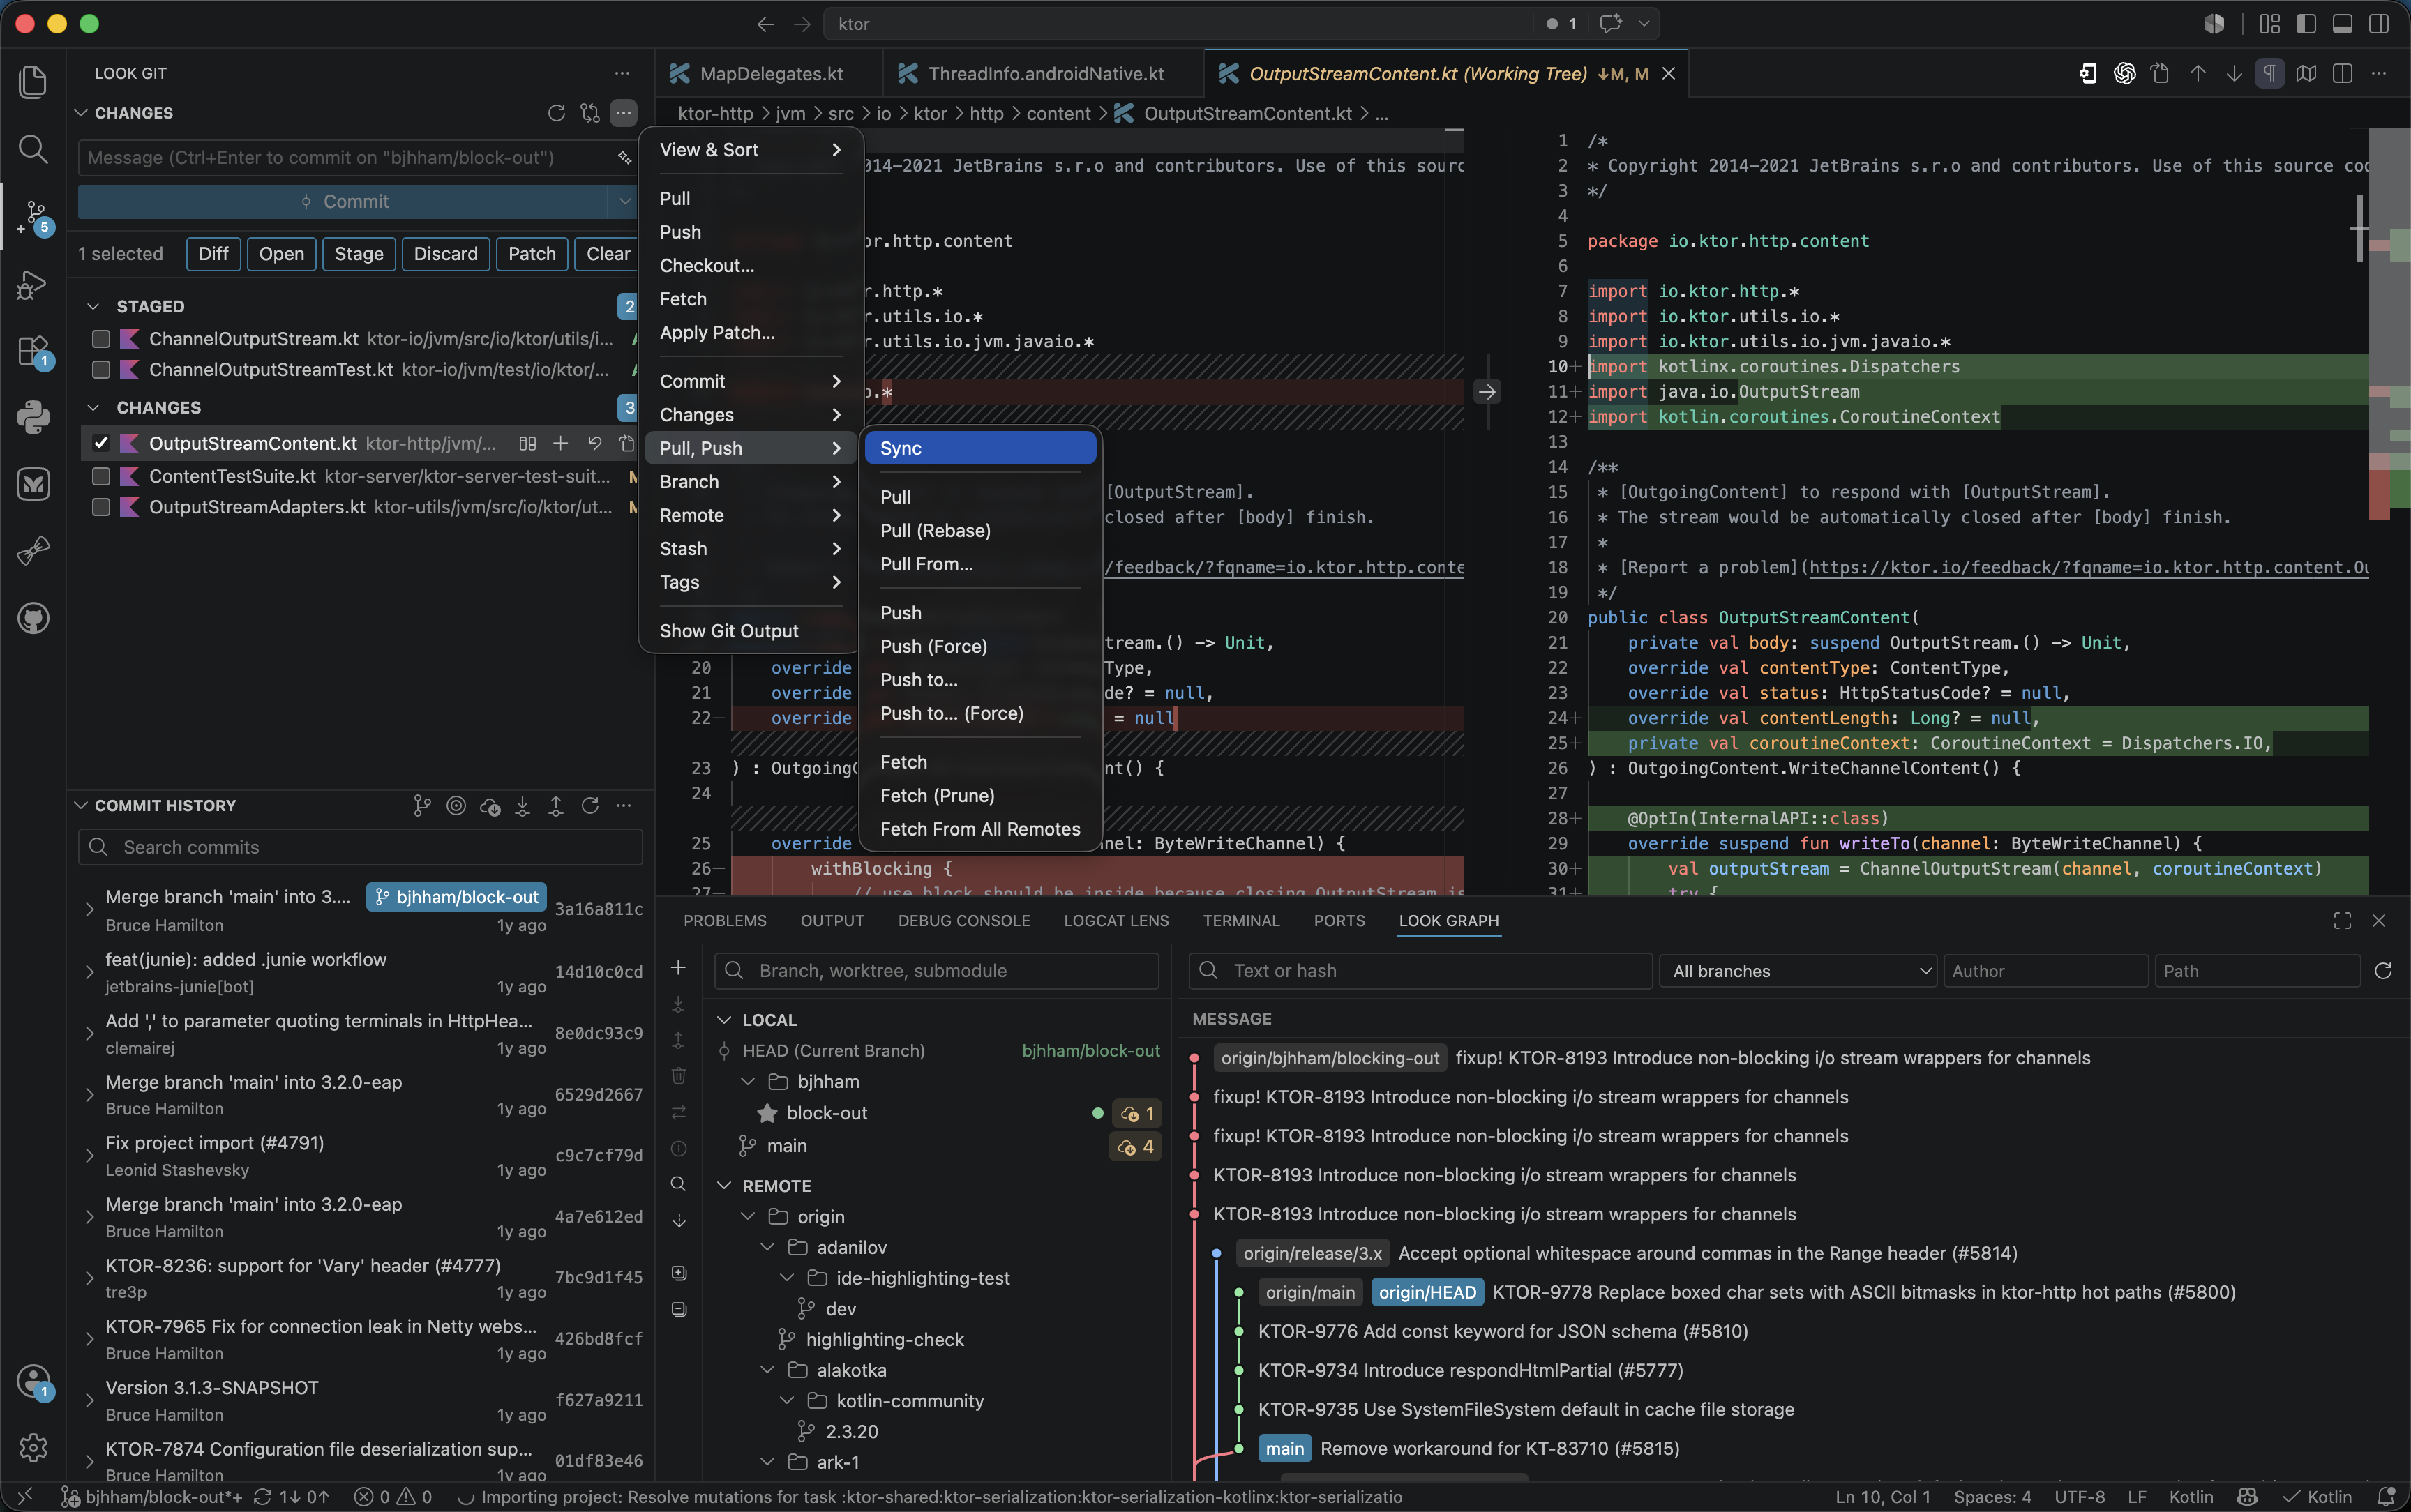Refresh the Look Graph commit list
The width and height of the screenshot is (2411, 1512).
[x=2383, y=971]
